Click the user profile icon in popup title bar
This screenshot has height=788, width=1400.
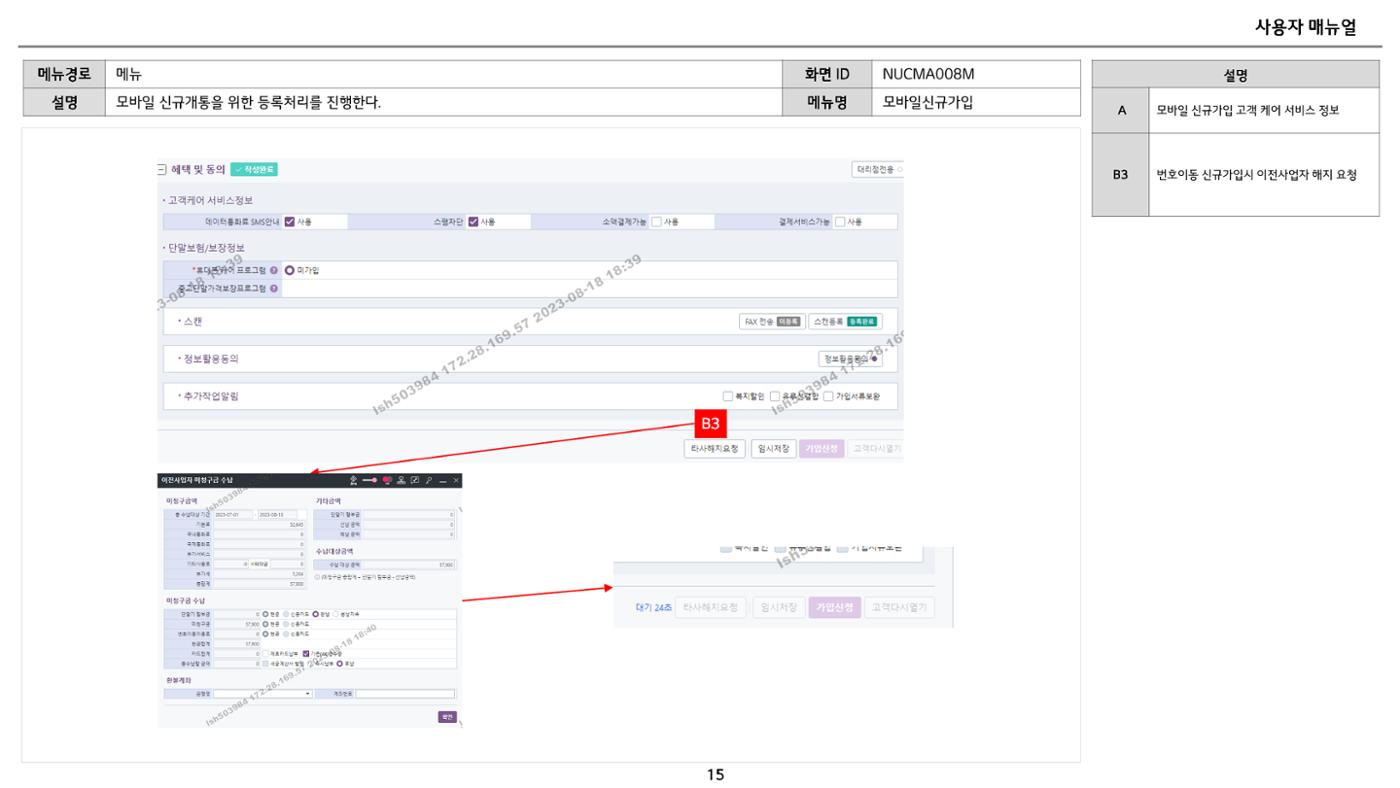(401, 481)
